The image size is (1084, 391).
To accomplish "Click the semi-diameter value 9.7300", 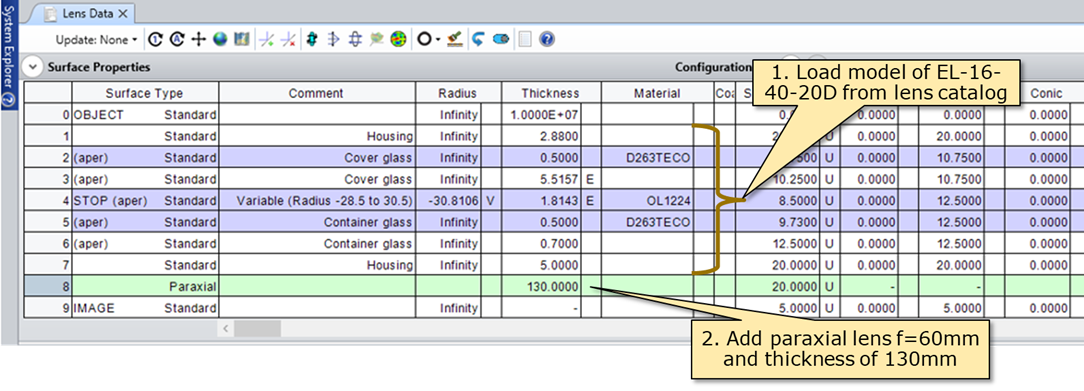I will click(778, 222).
